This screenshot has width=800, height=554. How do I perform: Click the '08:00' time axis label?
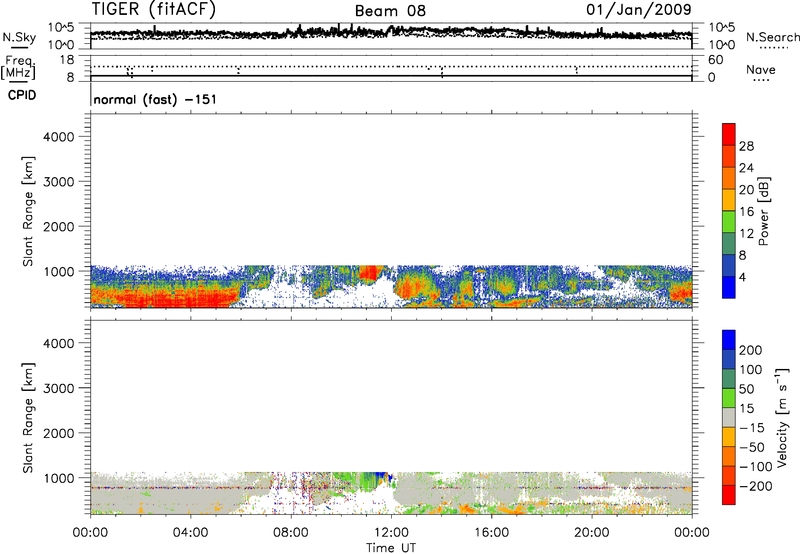(x=291, y=533)
